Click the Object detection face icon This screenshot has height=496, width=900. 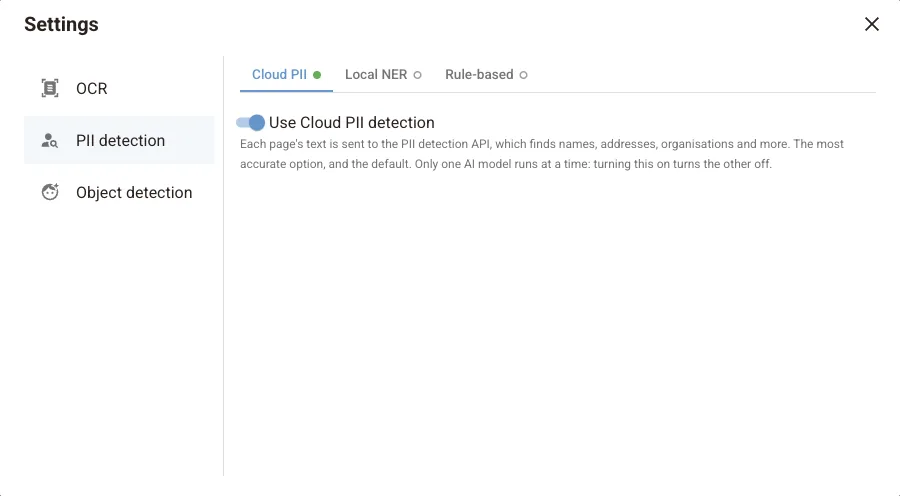click(50, 192)
